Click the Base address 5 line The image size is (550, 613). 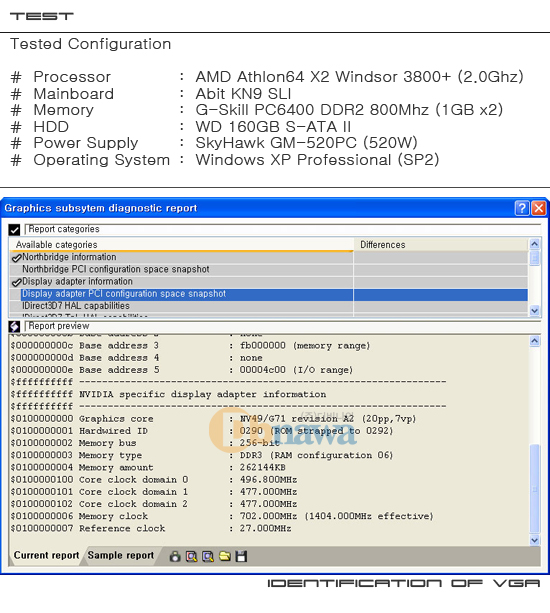point(182,370)
